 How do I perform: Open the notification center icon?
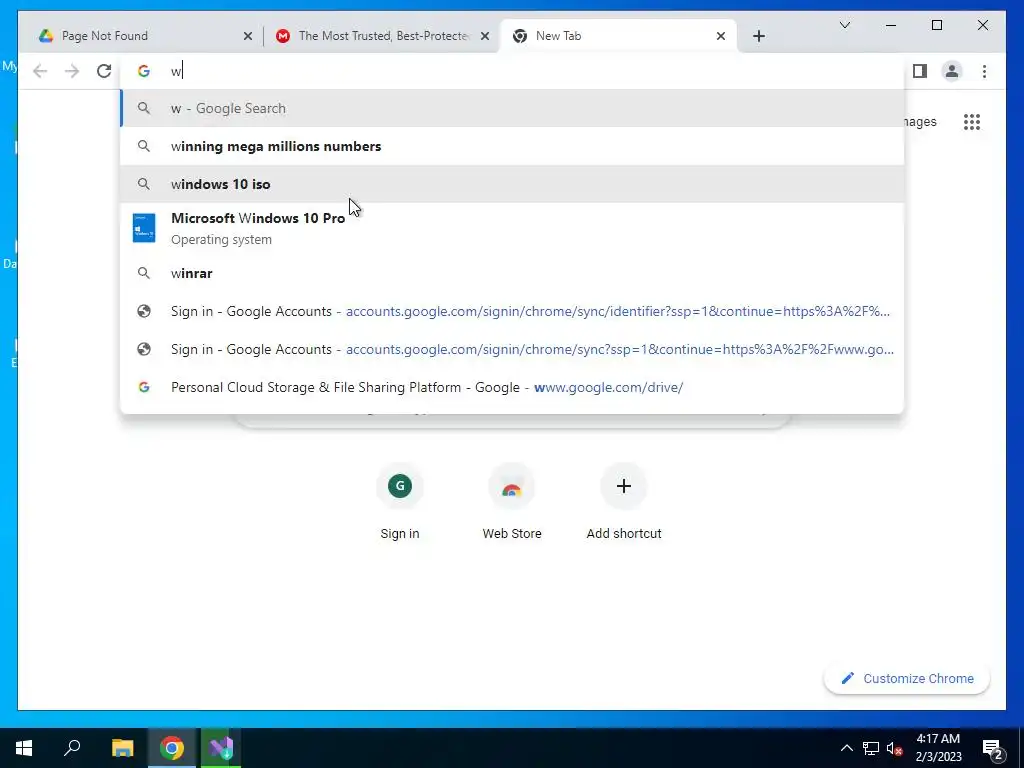click(993, 748)
